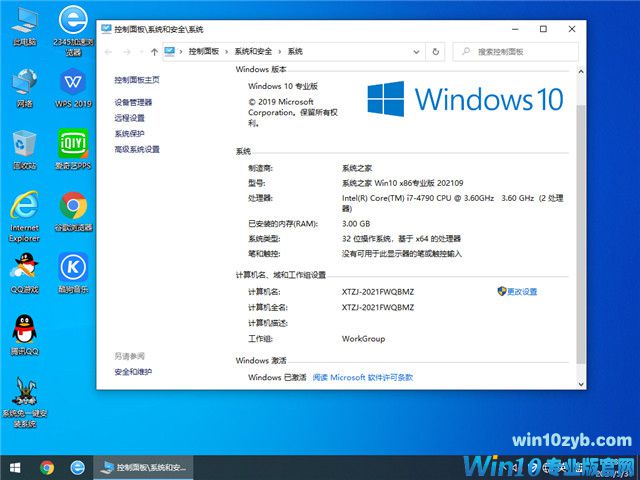Expand chevron before 控制面板 in breadcrumb
The width and height of the screenshot is (640, 480).
tap(181, 52)
